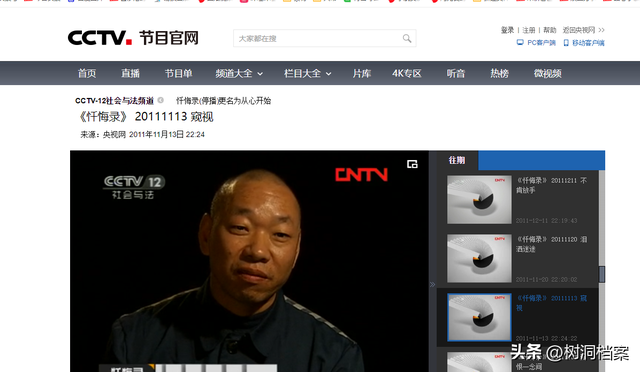The height and width of the screenshot is (372, 640).
Task: Click the 移动客户端 phone icon
Action: coord(566,42)
